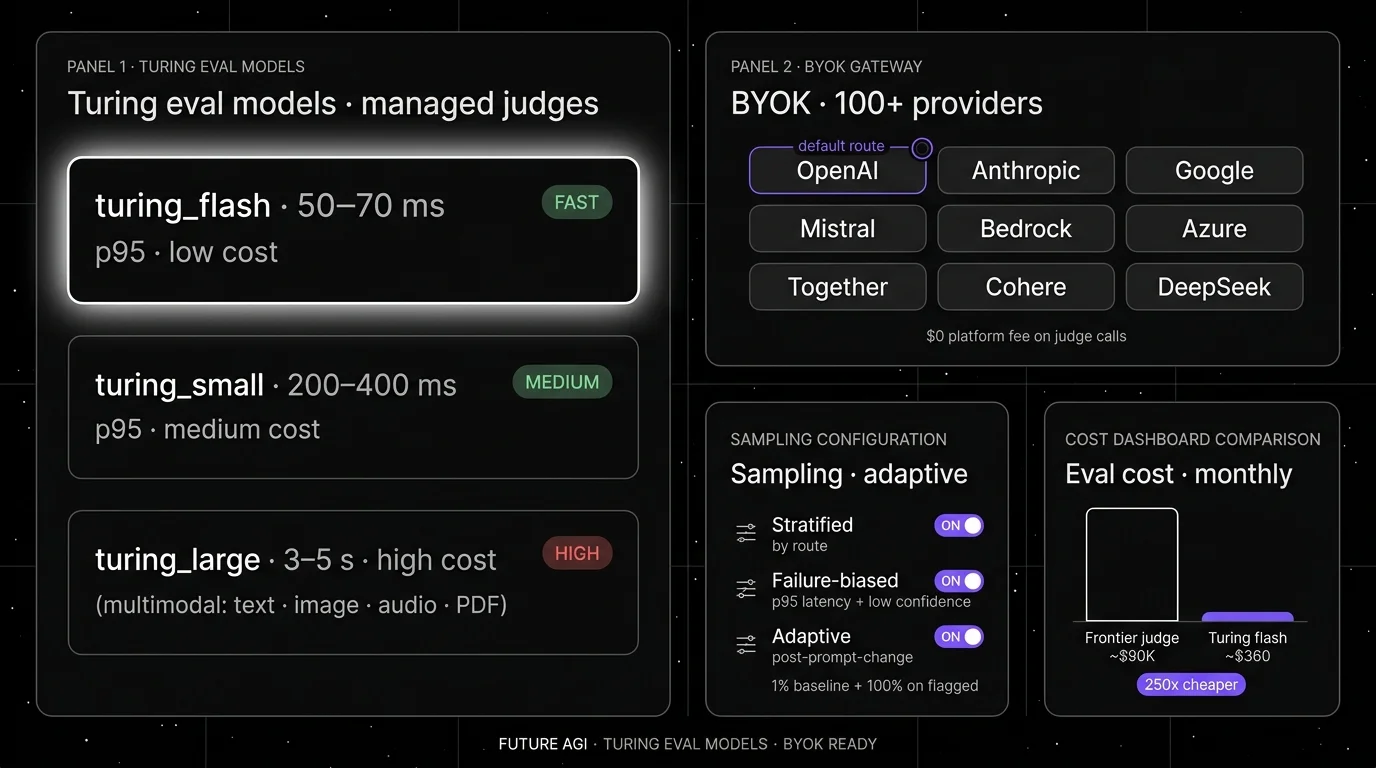Choose the Together provider button
Image resolution: width=1376 pixels, height=768 pixels.
click(x=837, y=287)
